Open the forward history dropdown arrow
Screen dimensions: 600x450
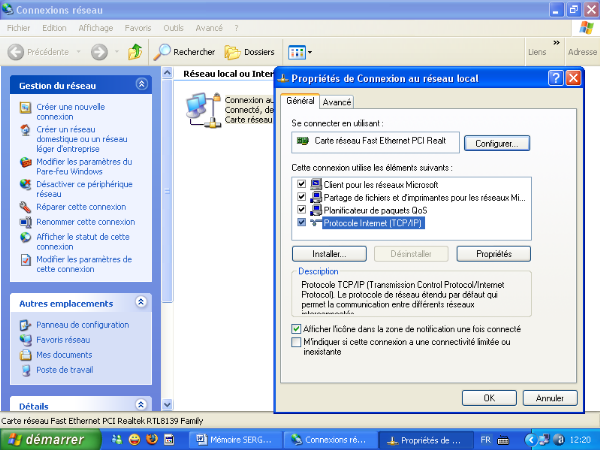(x=117, y=52)
